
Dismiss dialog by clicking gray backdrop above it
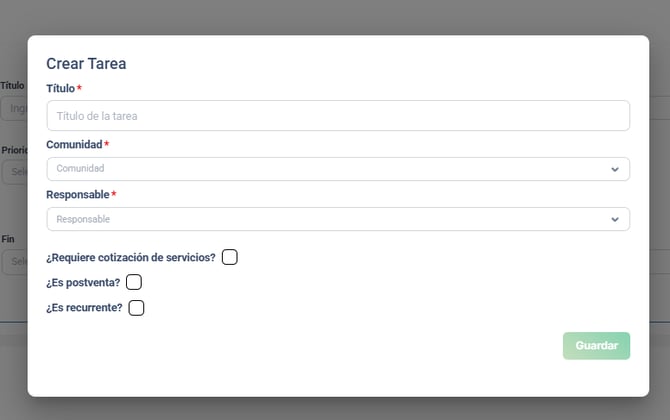tap(335, 17)
